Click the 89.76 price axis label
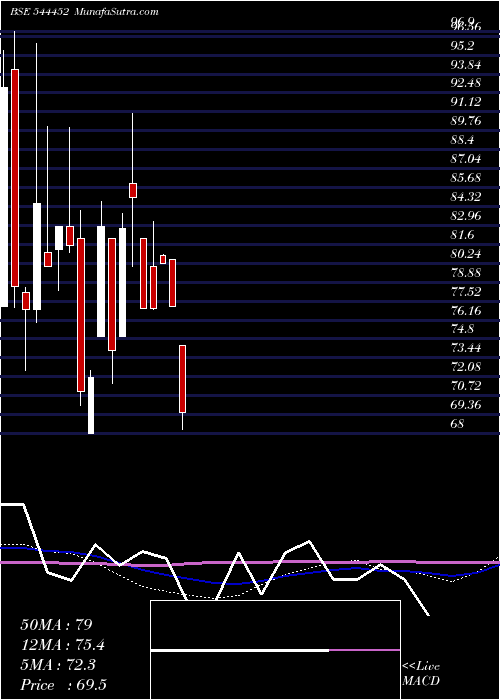 tap(465, 122)
